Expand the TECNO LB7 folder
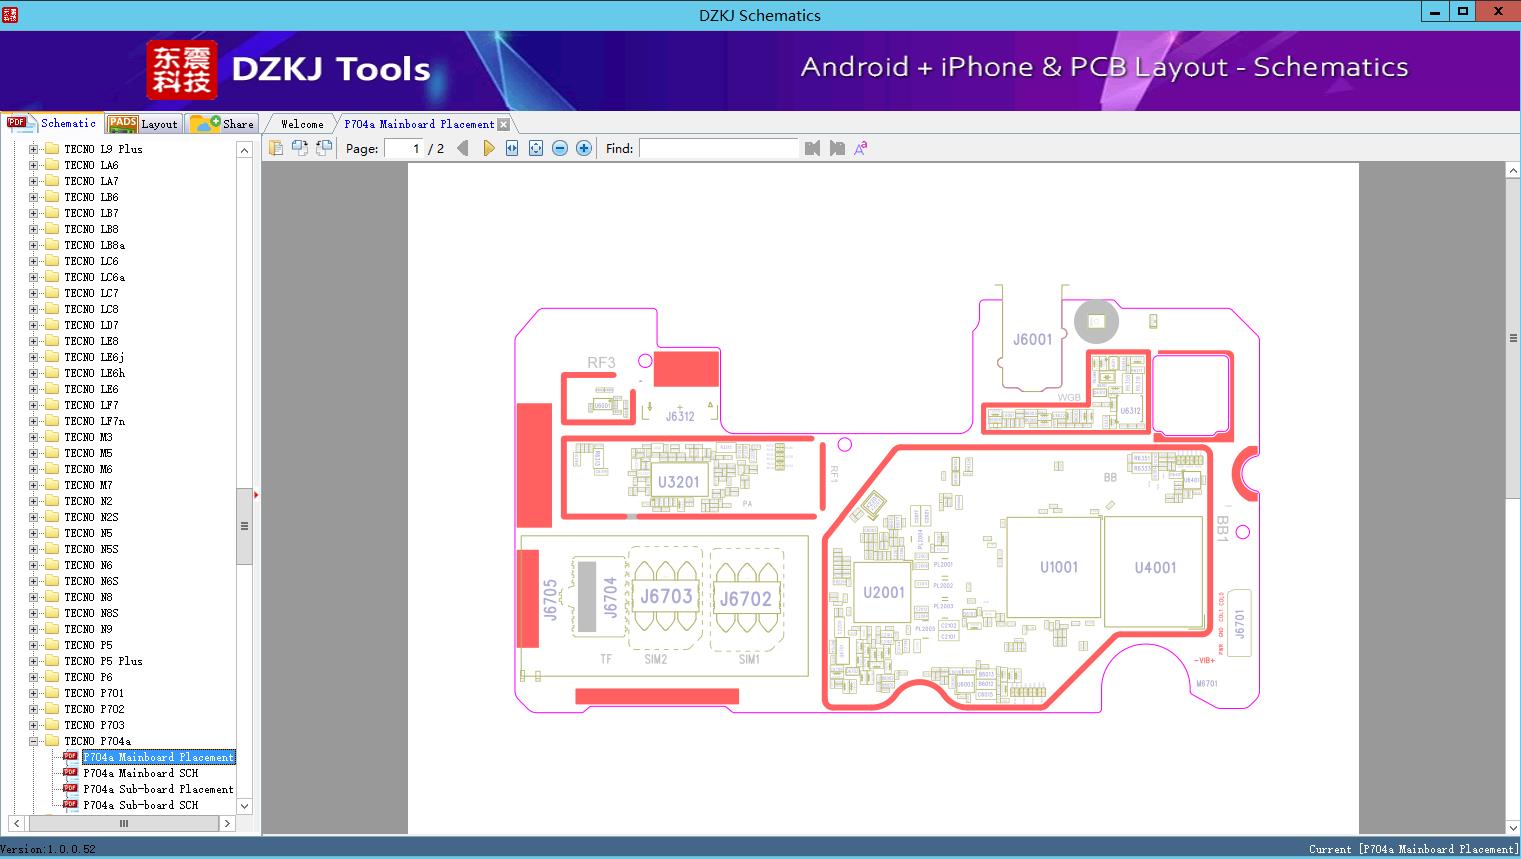Image resolution: width=1521 pixels, height=859 pixels. pyautogui.click(x=33, y=213)
